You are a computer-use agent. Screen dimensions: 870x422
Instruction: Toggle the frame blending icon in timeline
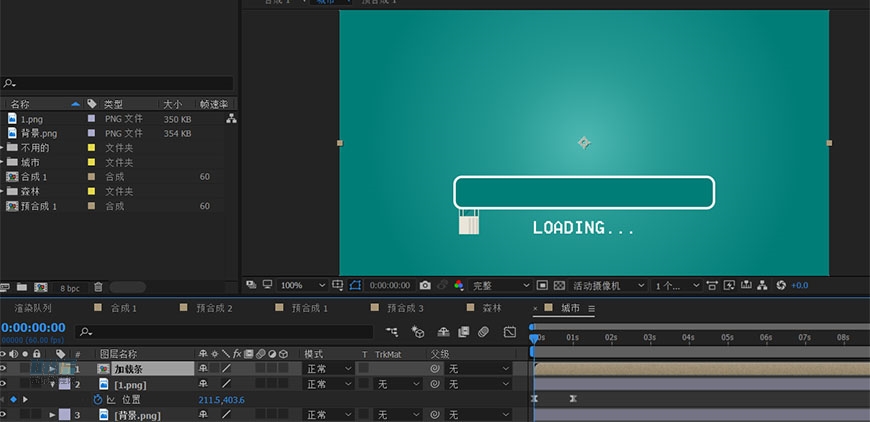(x=464, y=332)
